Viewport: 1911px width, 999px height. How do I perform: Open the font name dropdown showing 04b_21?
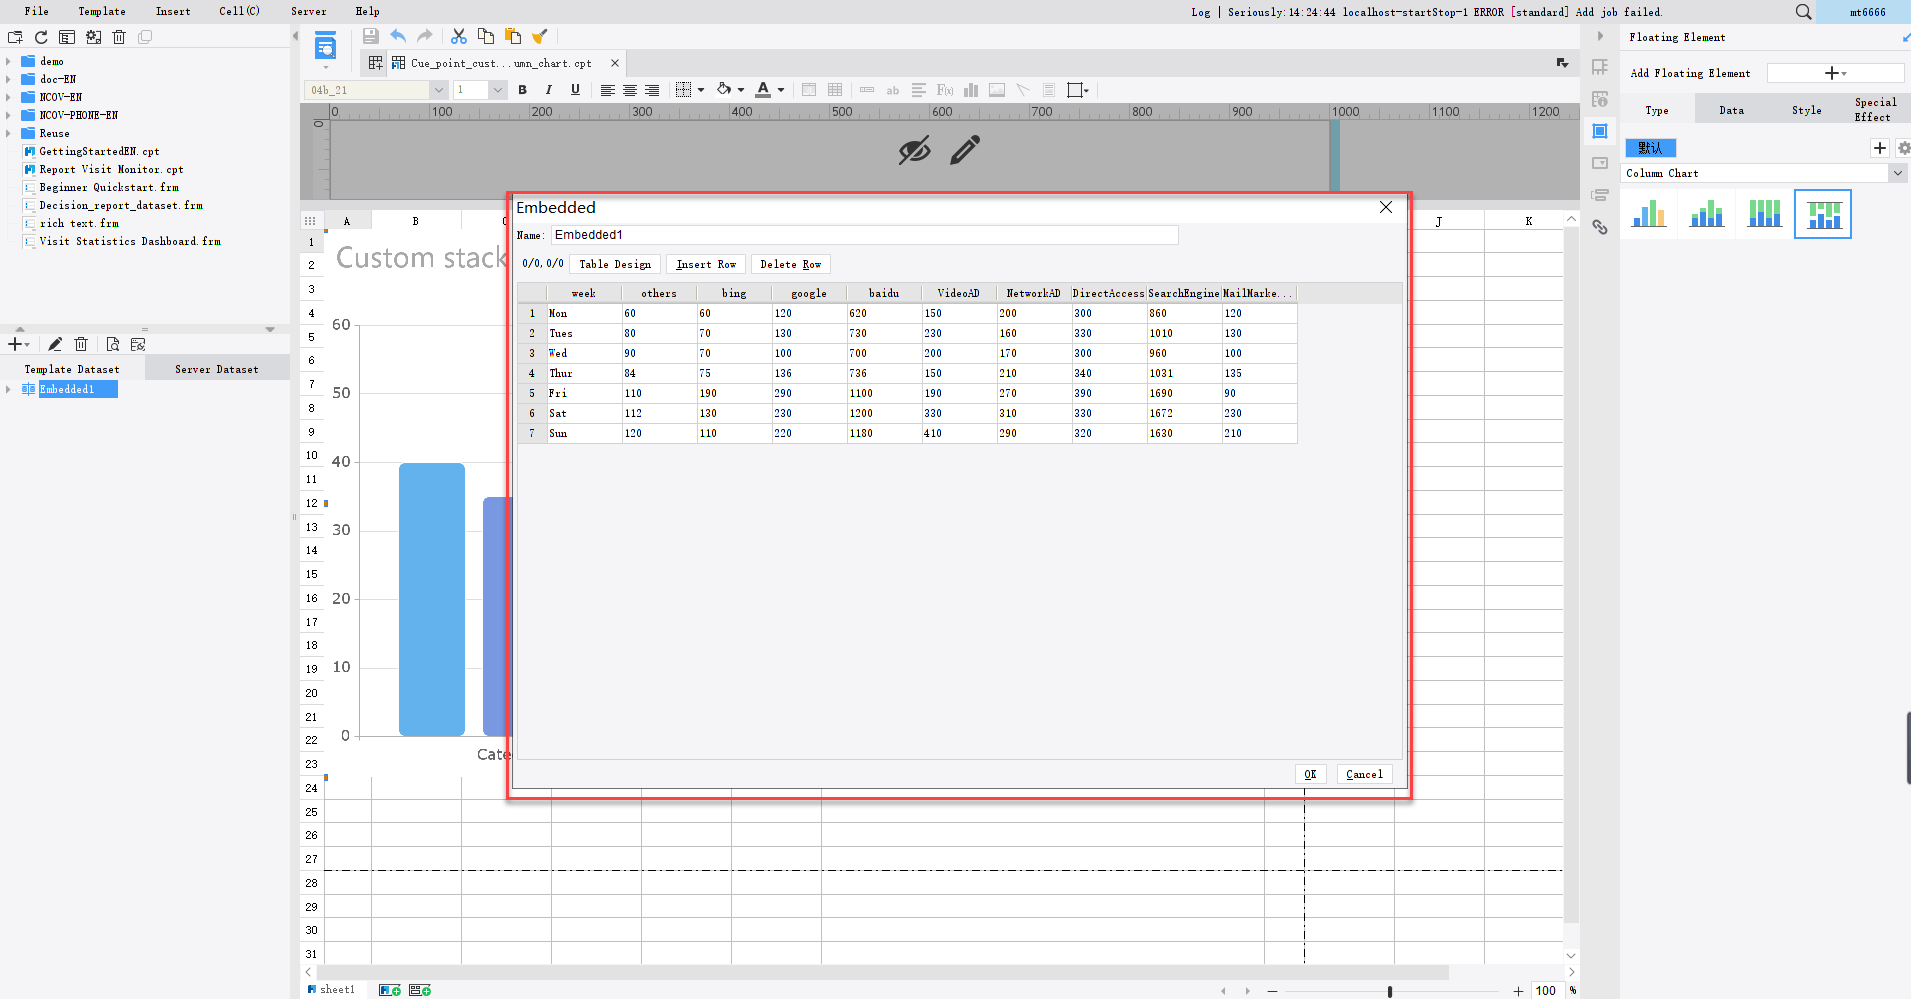coord(438,90)
